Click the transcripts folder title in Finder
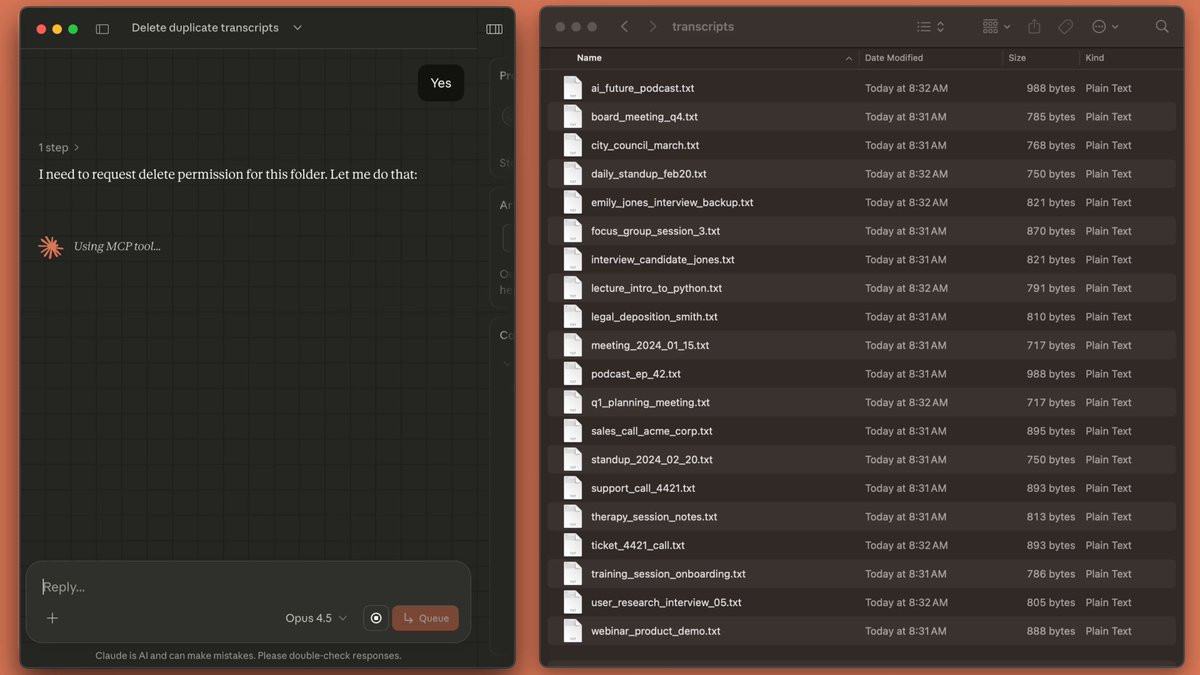Screen dimensions: 1200x675 click(x=703, y=27)
